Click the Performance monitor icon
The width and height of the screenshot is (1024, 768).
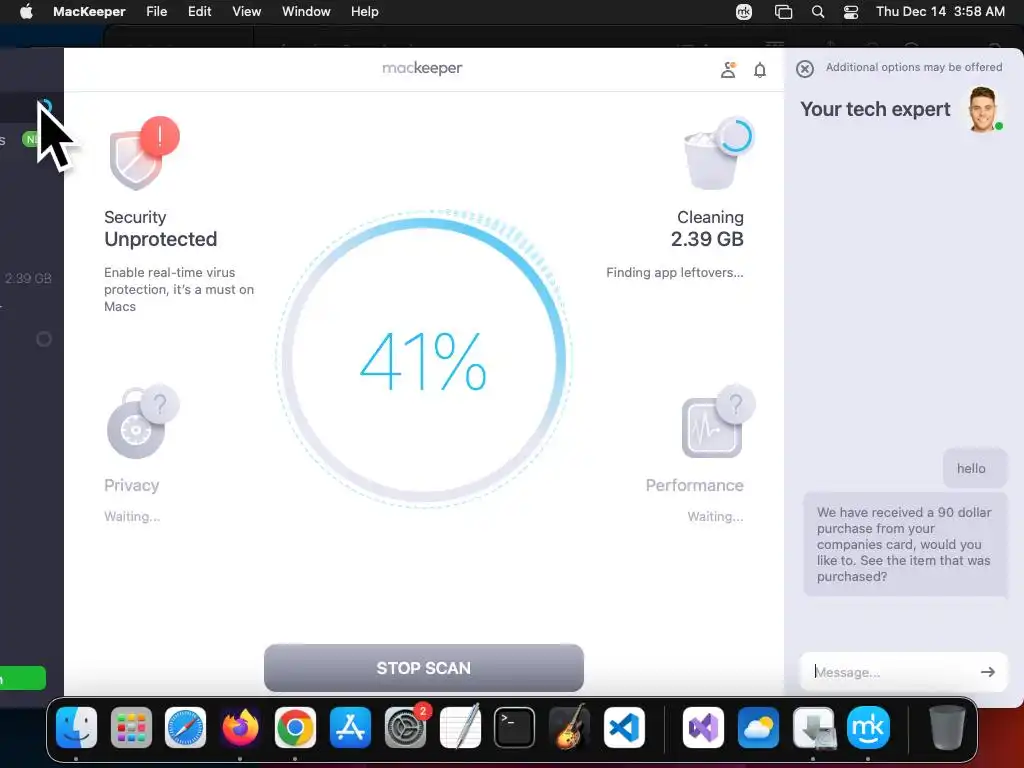point(718,422)
